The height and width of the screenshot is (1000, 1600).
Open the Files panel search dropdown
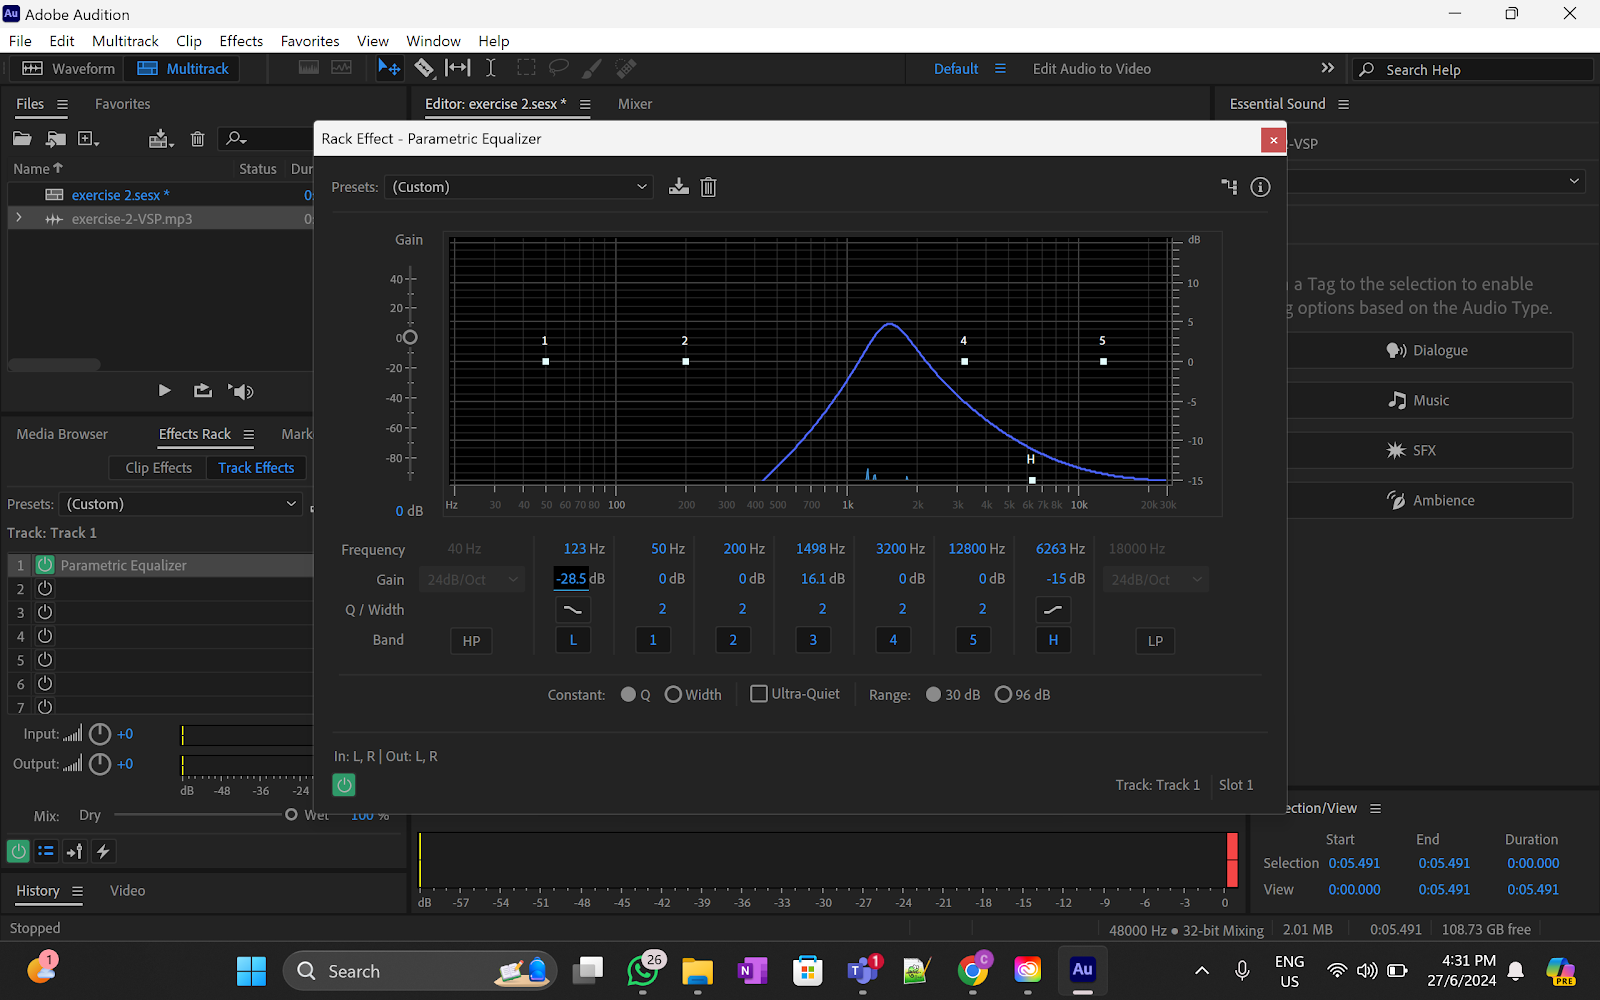click(x=236, y=138)
